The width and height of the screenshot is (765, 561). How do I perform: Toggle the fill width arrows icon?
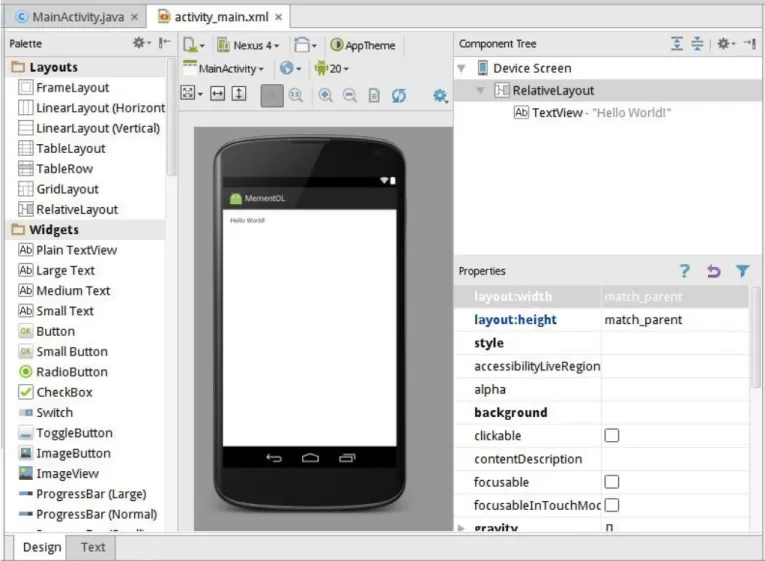(218, 93)
